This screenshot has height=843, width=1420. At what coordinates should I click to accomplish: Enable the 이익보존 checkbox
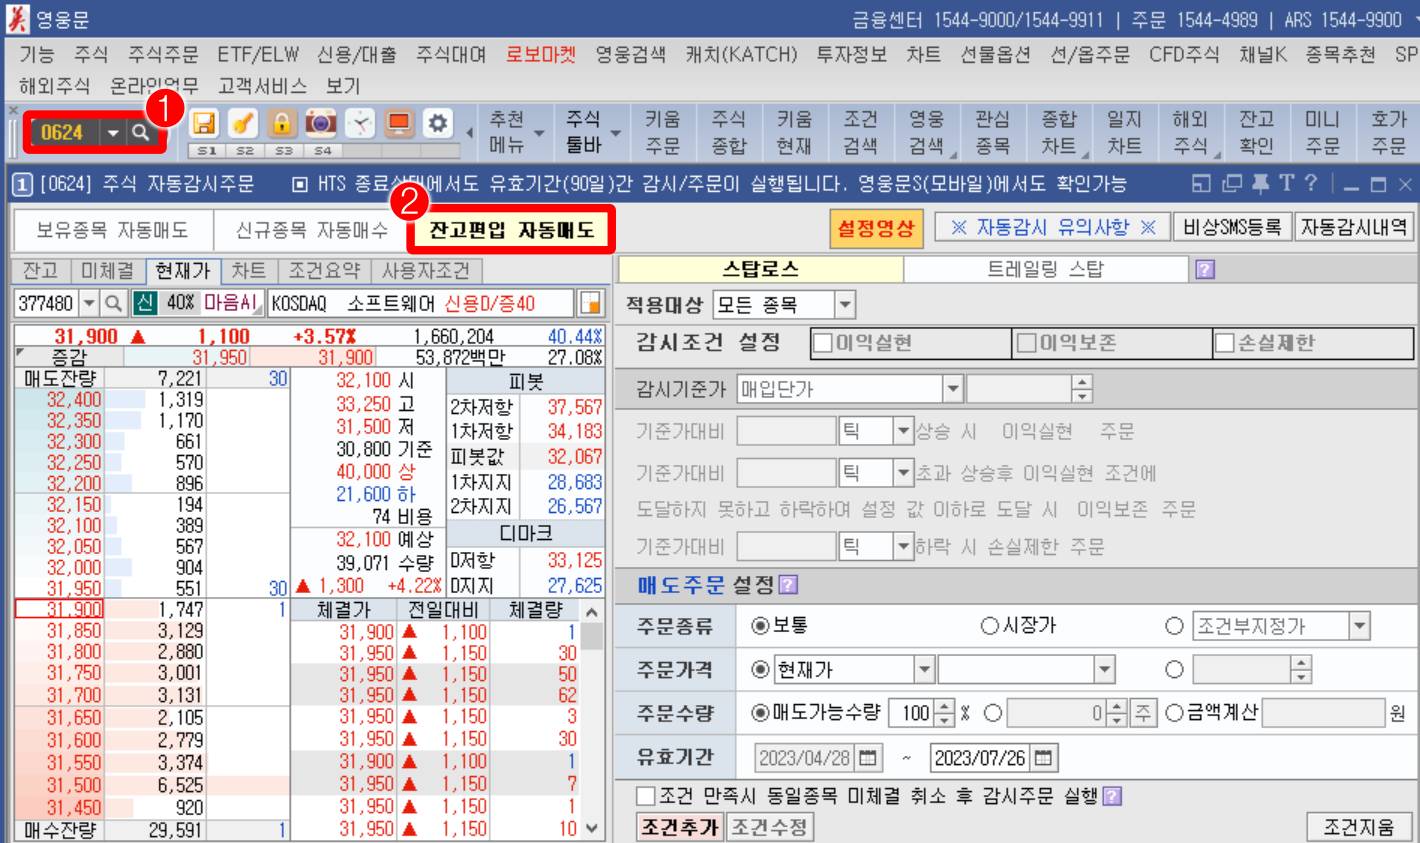pos(1028,343)
